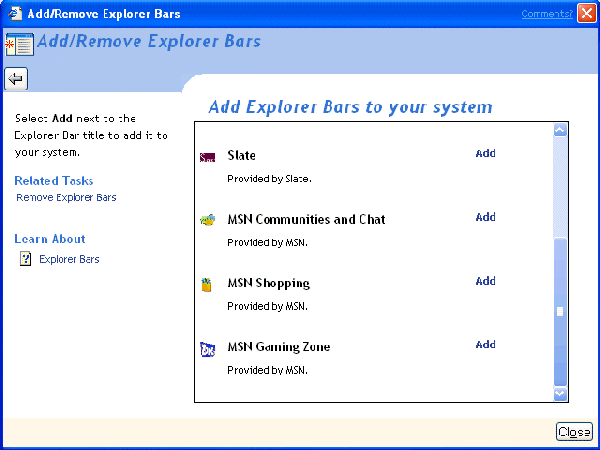Click the Close button at bottom
Viewport: 600px width, 450px height.
(x=574, y=432)
